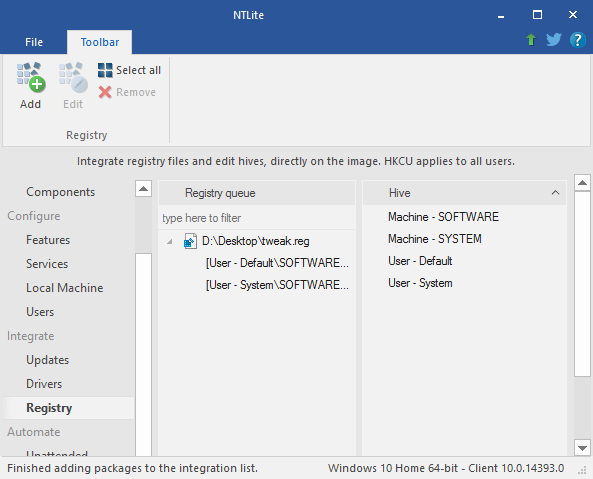Maximize the NTLite window
Image resolution: width=593 pixels, height=479 pixels.
(537, 15)
